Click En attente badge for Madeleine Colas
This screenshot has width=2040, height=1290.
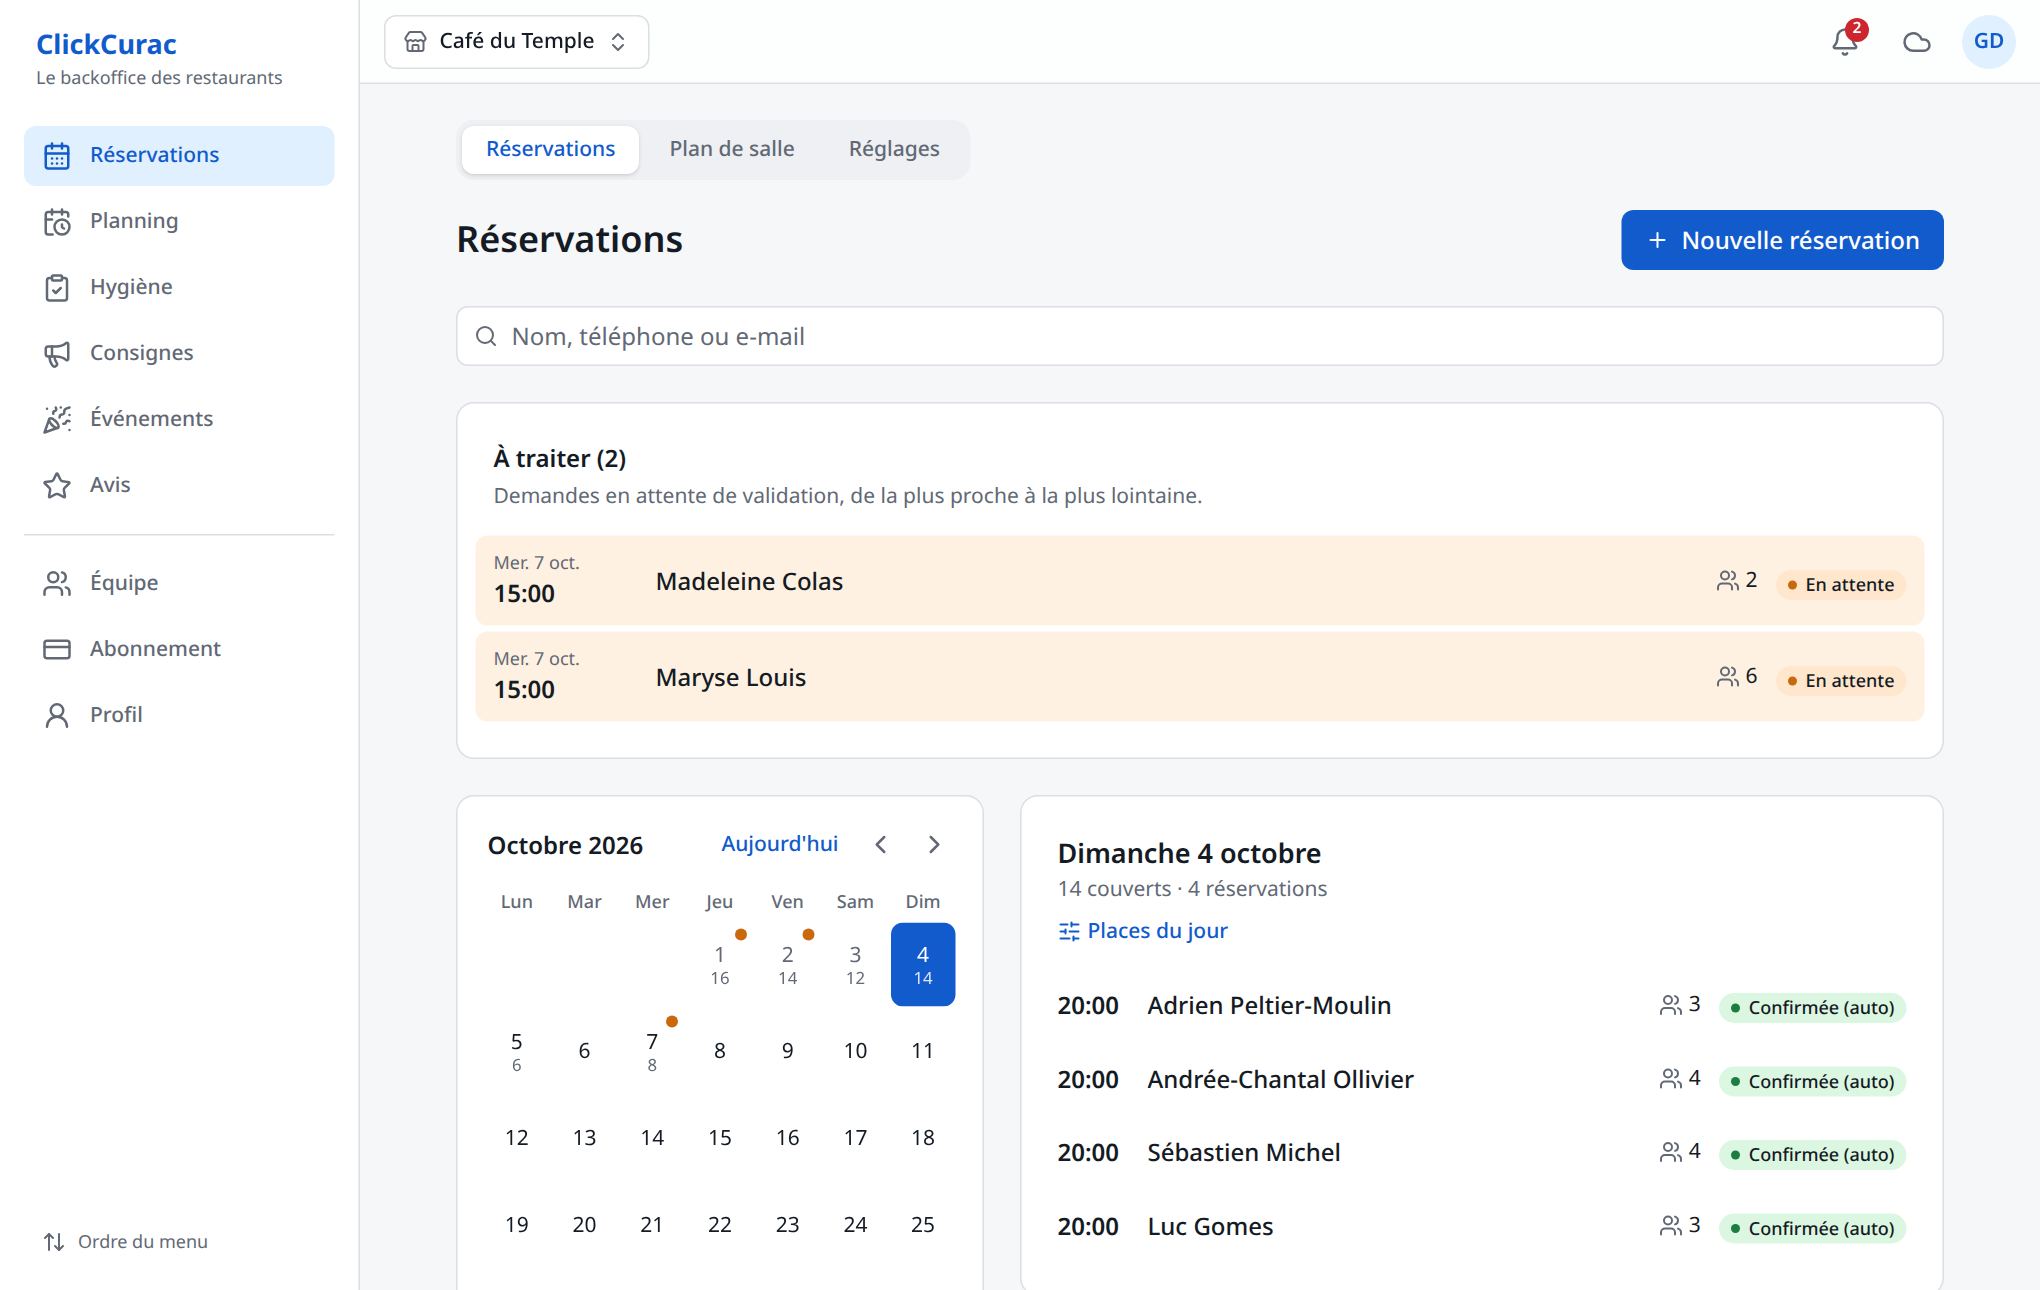click(x=1841, y=585)
